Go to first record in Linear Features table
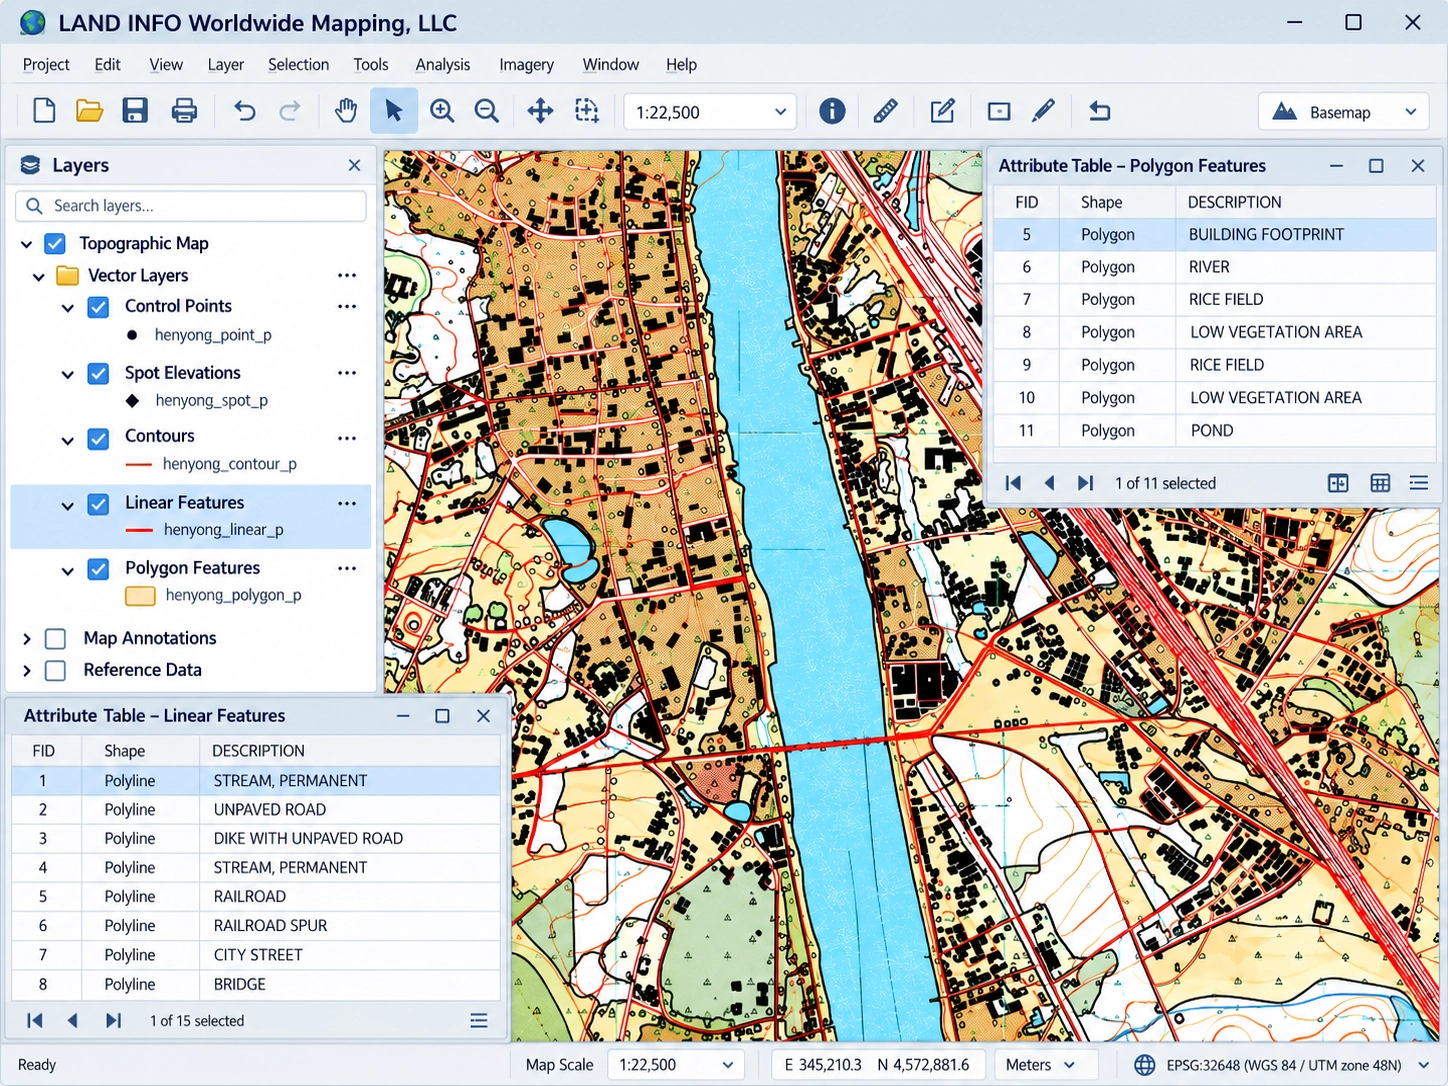 pos(35,1021)
